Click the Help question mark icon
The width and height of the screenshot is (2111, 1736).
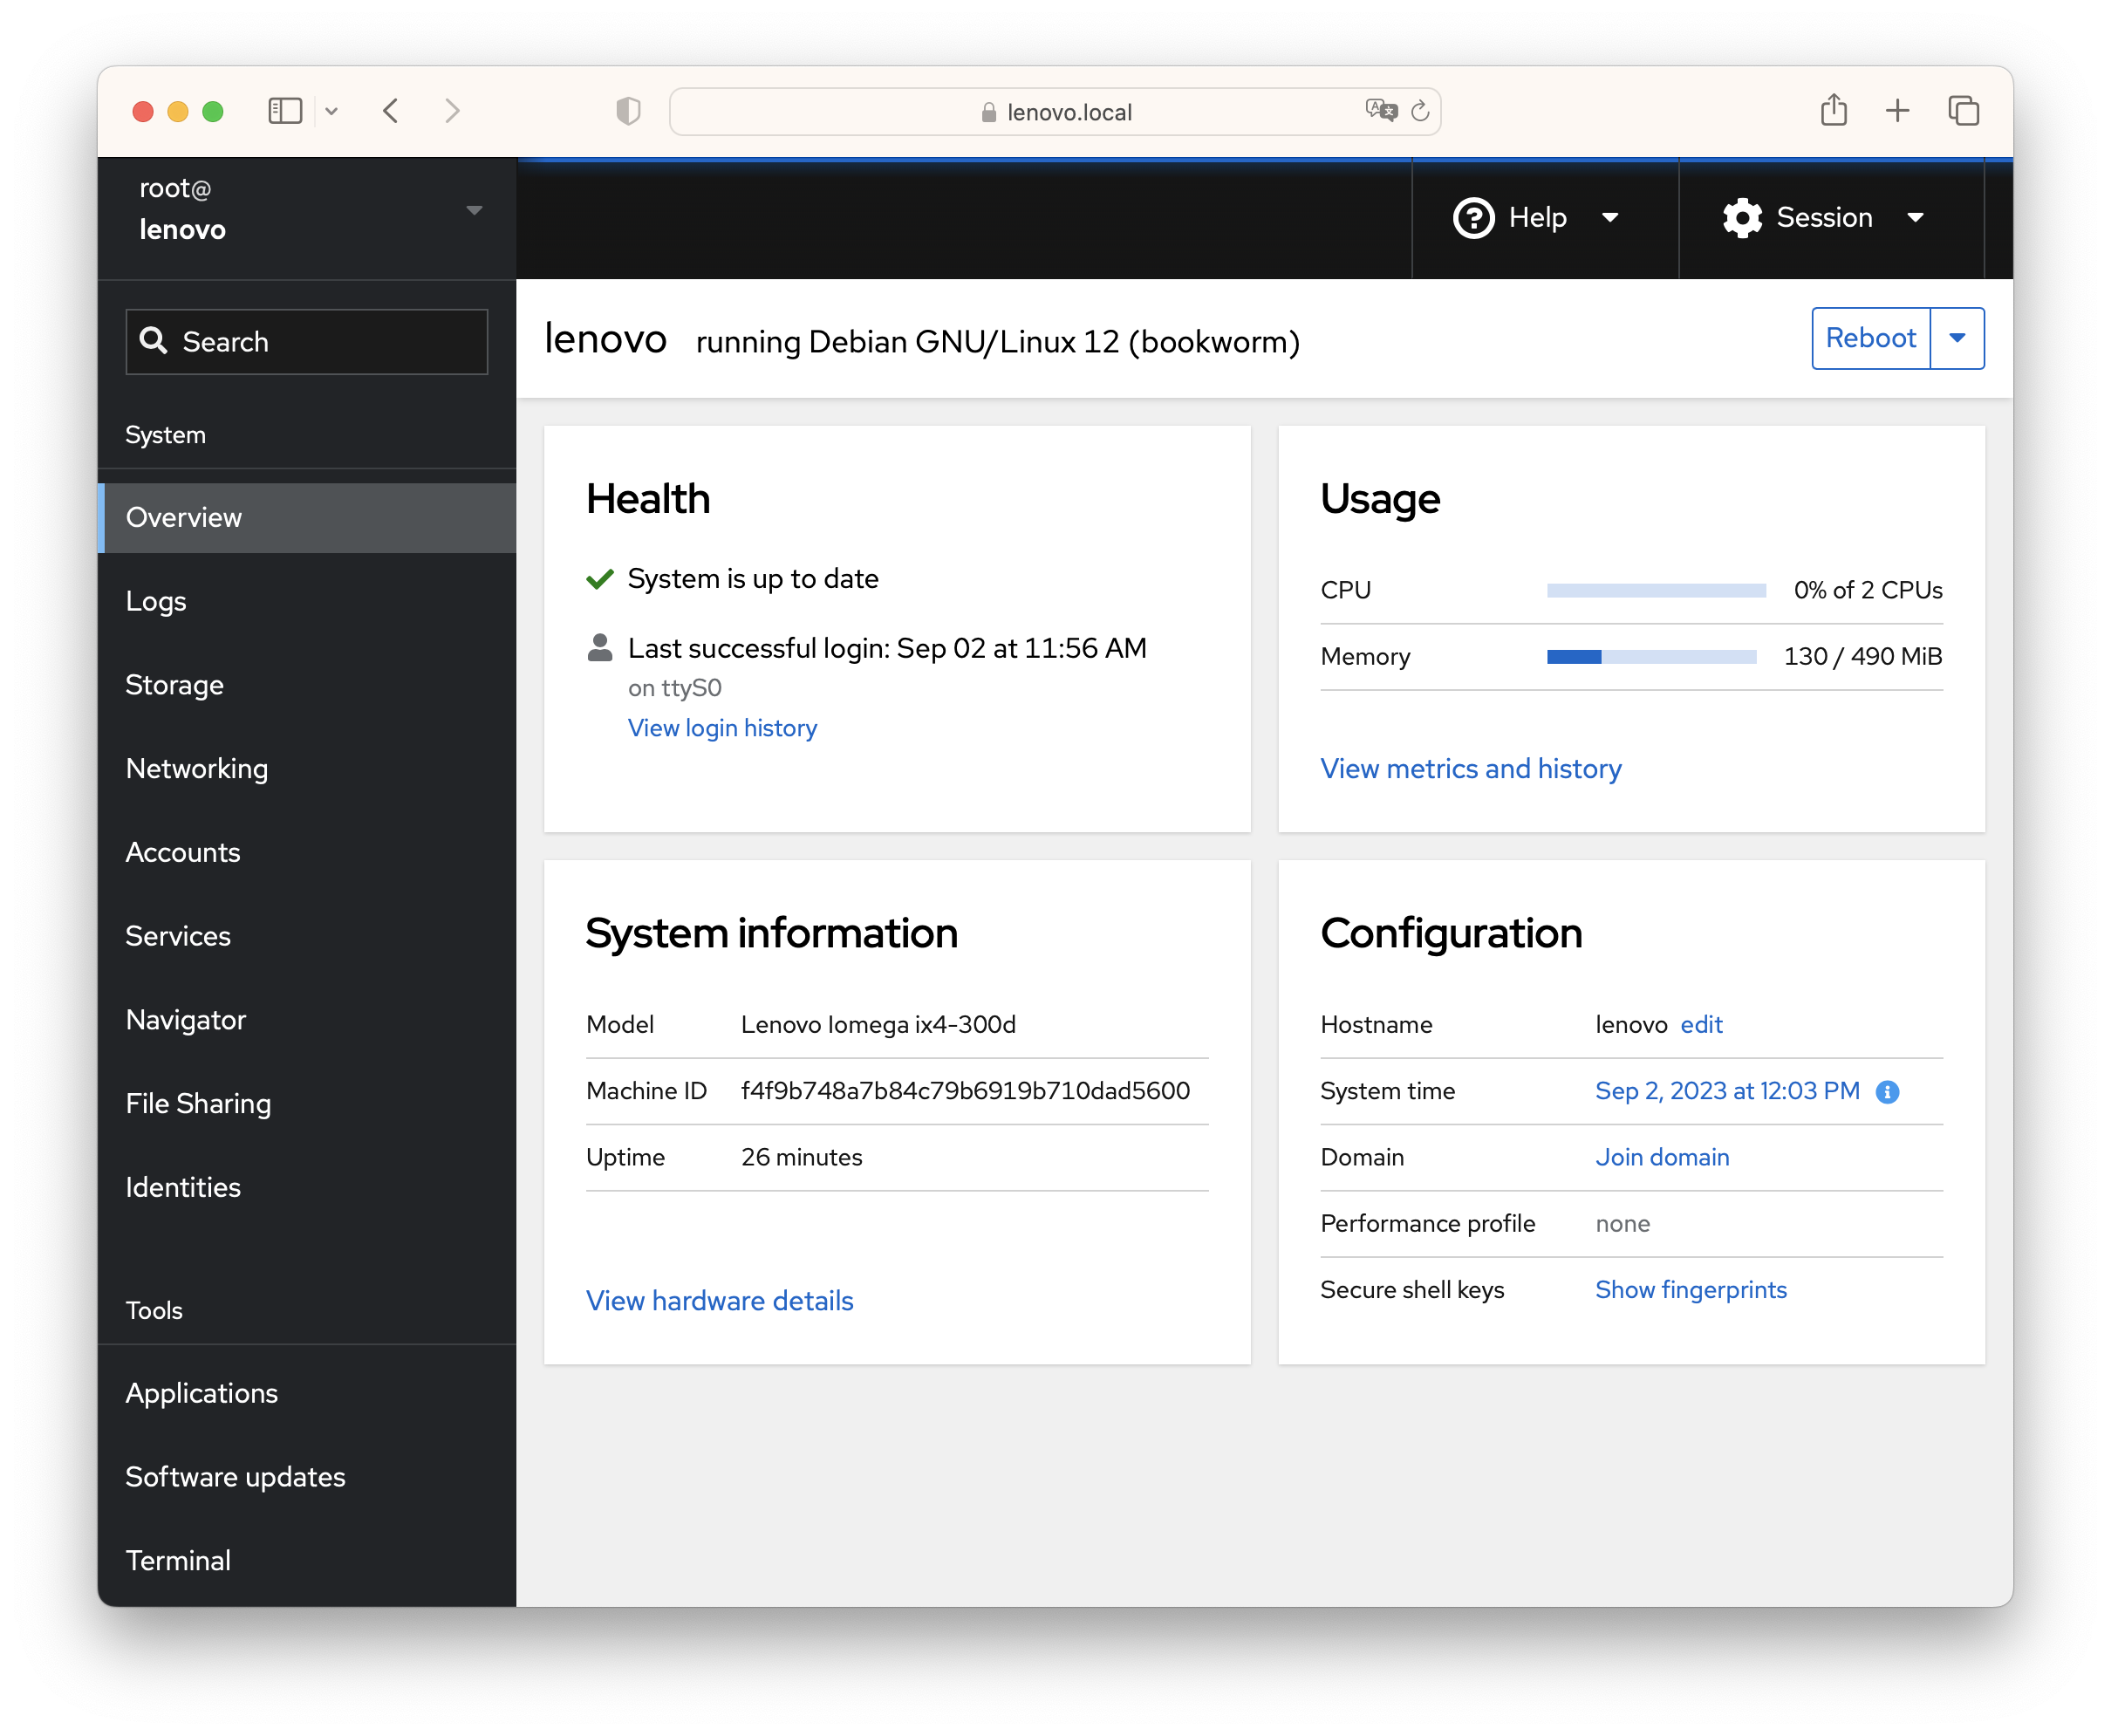tap(1473, 218)
